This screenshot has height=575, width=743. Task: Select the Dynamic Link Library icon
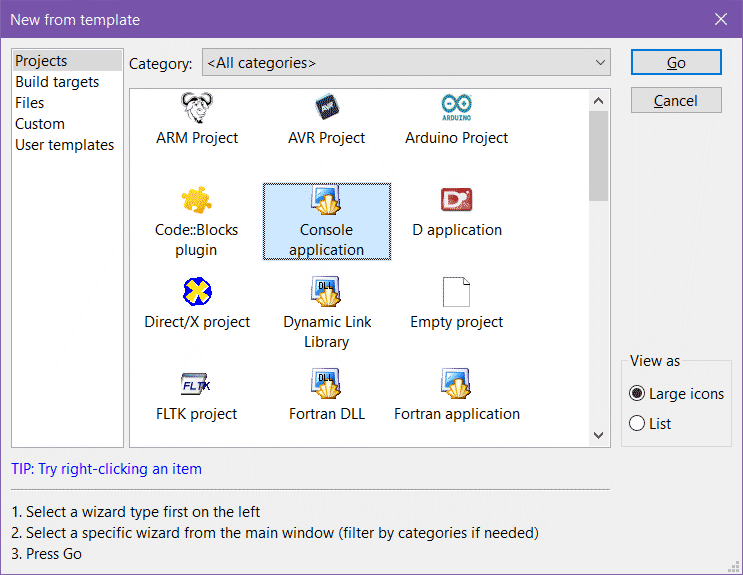point(327,292)
